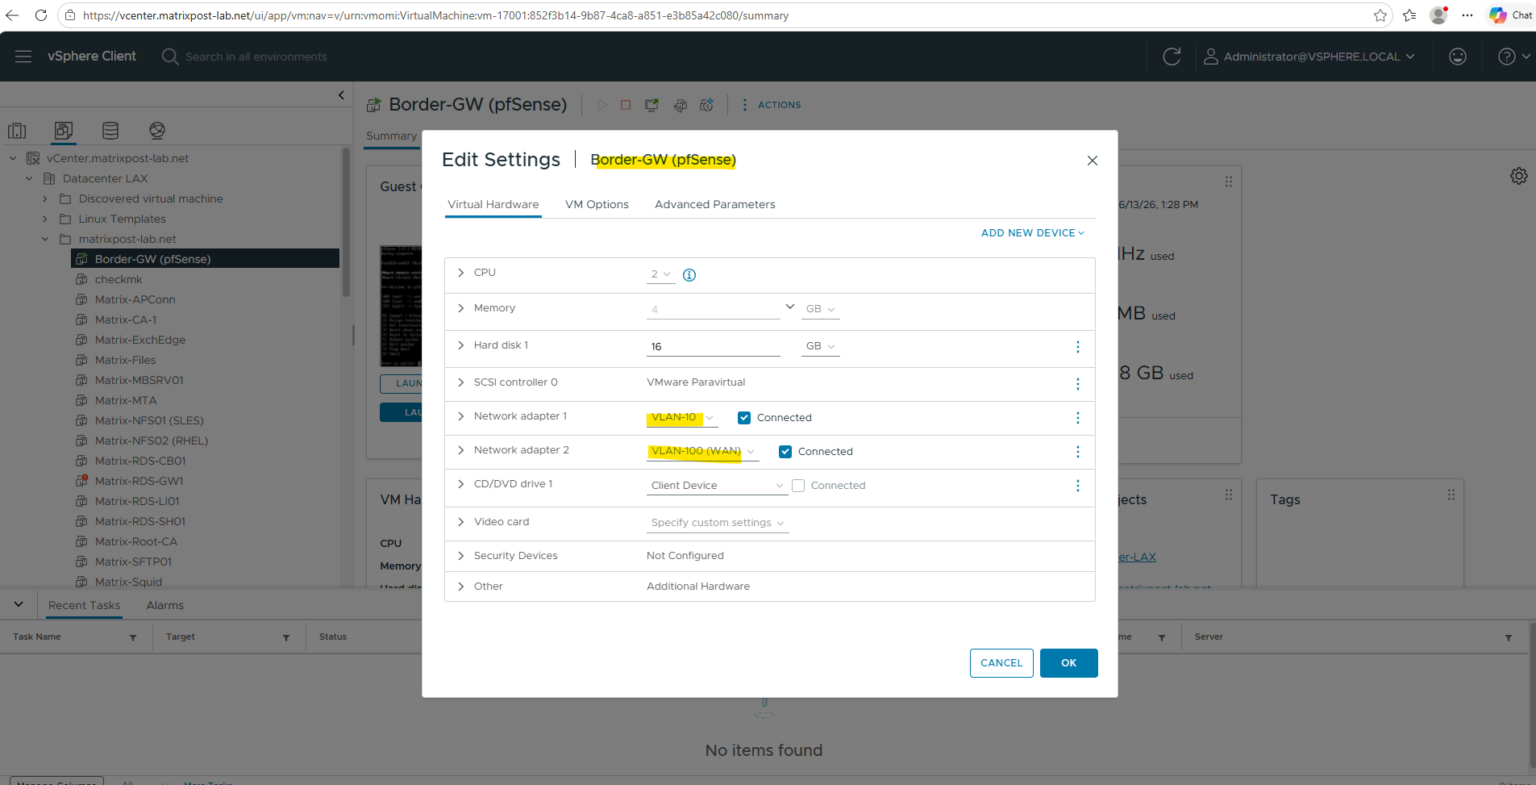The width and height of the screenshot is (1536, 785).
Task: Click ADD NEW DEVICE
Action: (x=1033, y=233)
